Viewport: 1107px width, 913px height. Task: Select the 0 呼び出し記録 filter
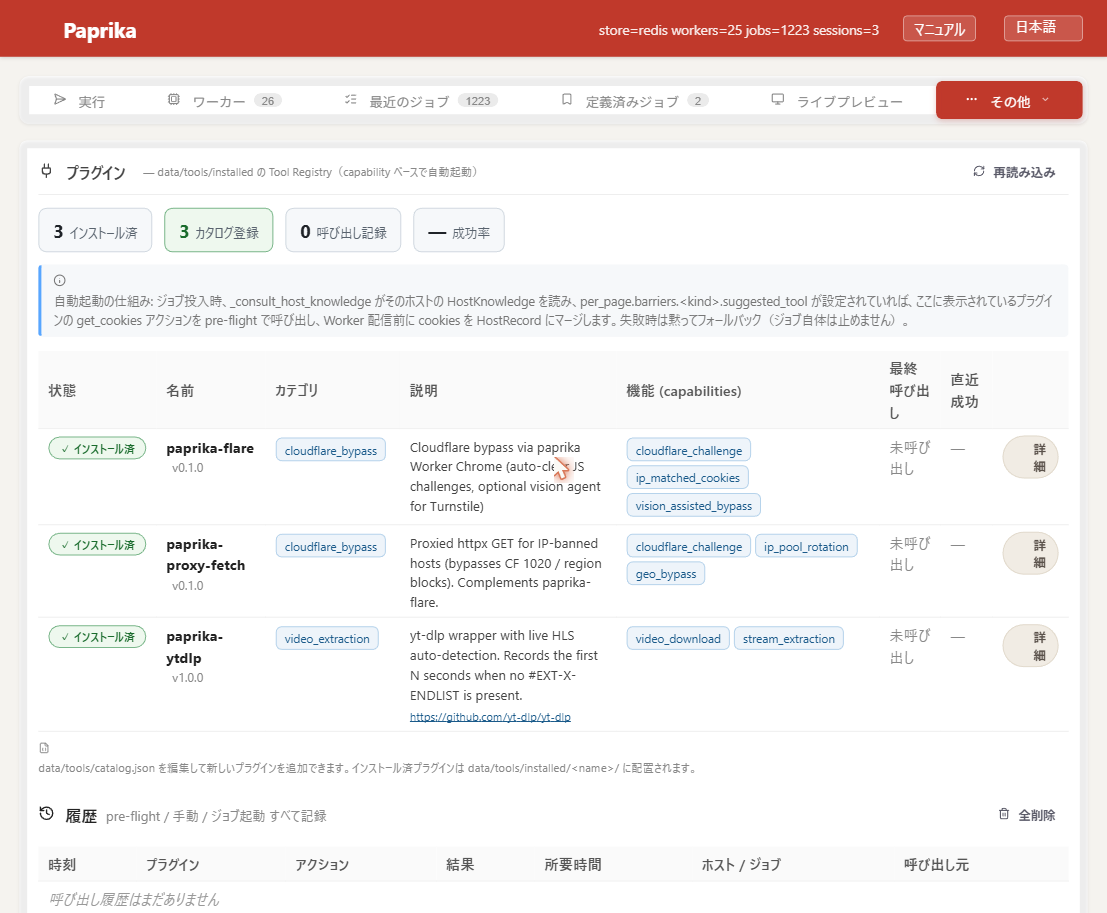pyautogui.click(x=343, y=230)
